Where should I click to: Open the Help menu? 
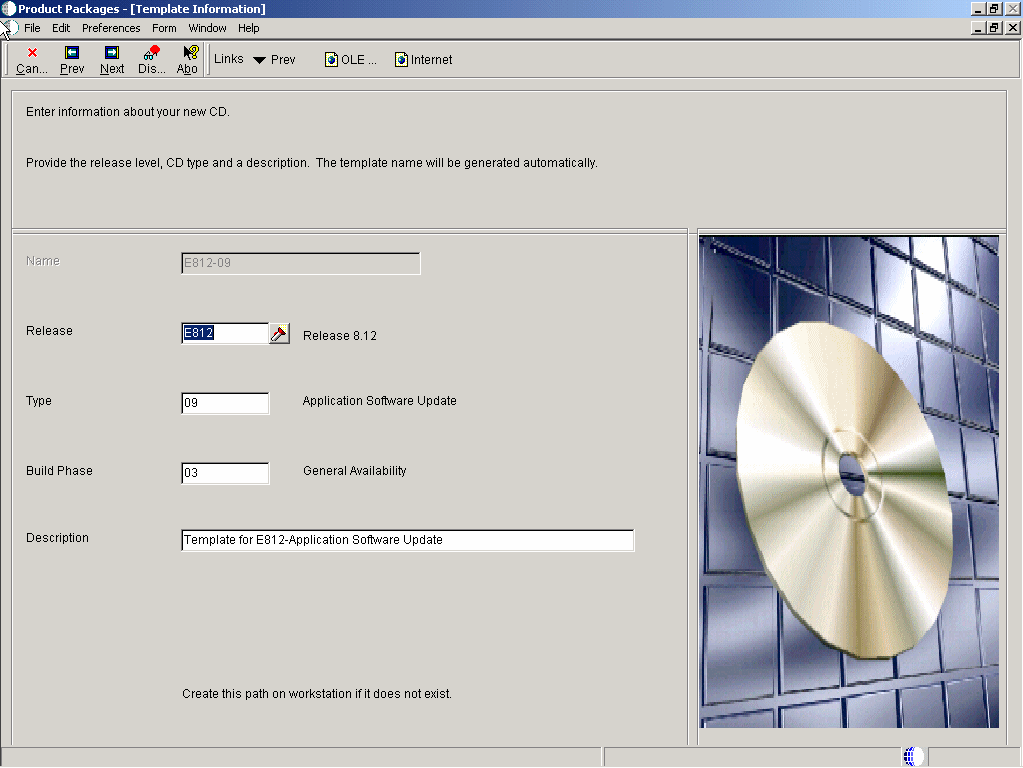coord(248,28)
